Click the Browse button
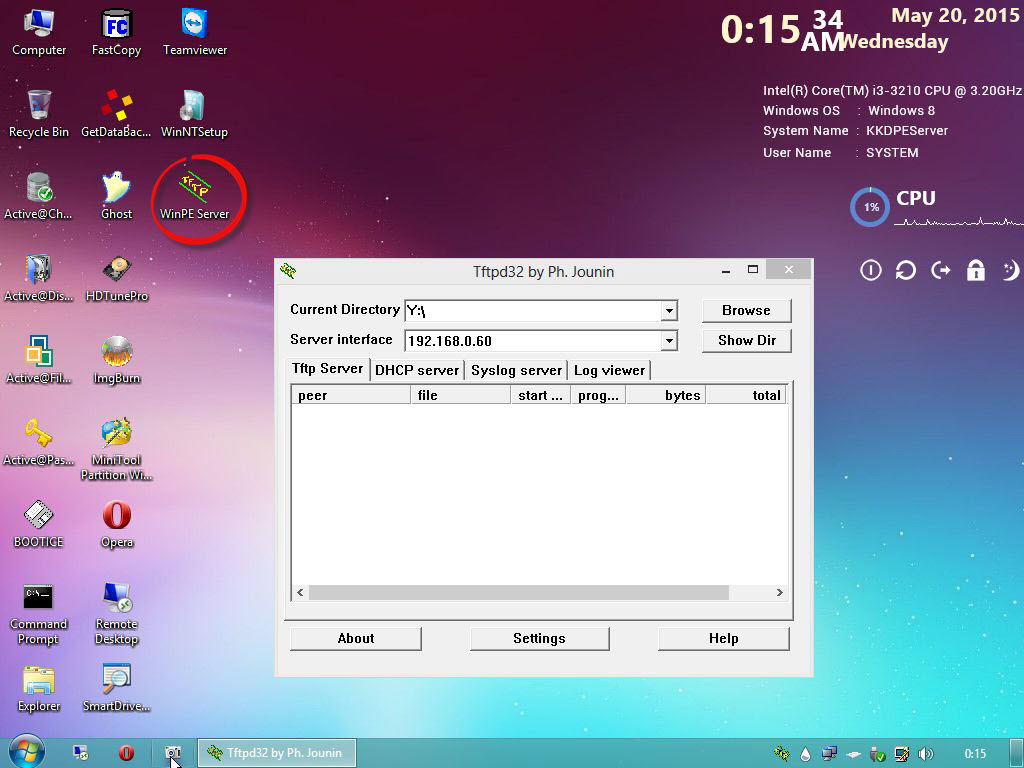 tap(746, 310)
